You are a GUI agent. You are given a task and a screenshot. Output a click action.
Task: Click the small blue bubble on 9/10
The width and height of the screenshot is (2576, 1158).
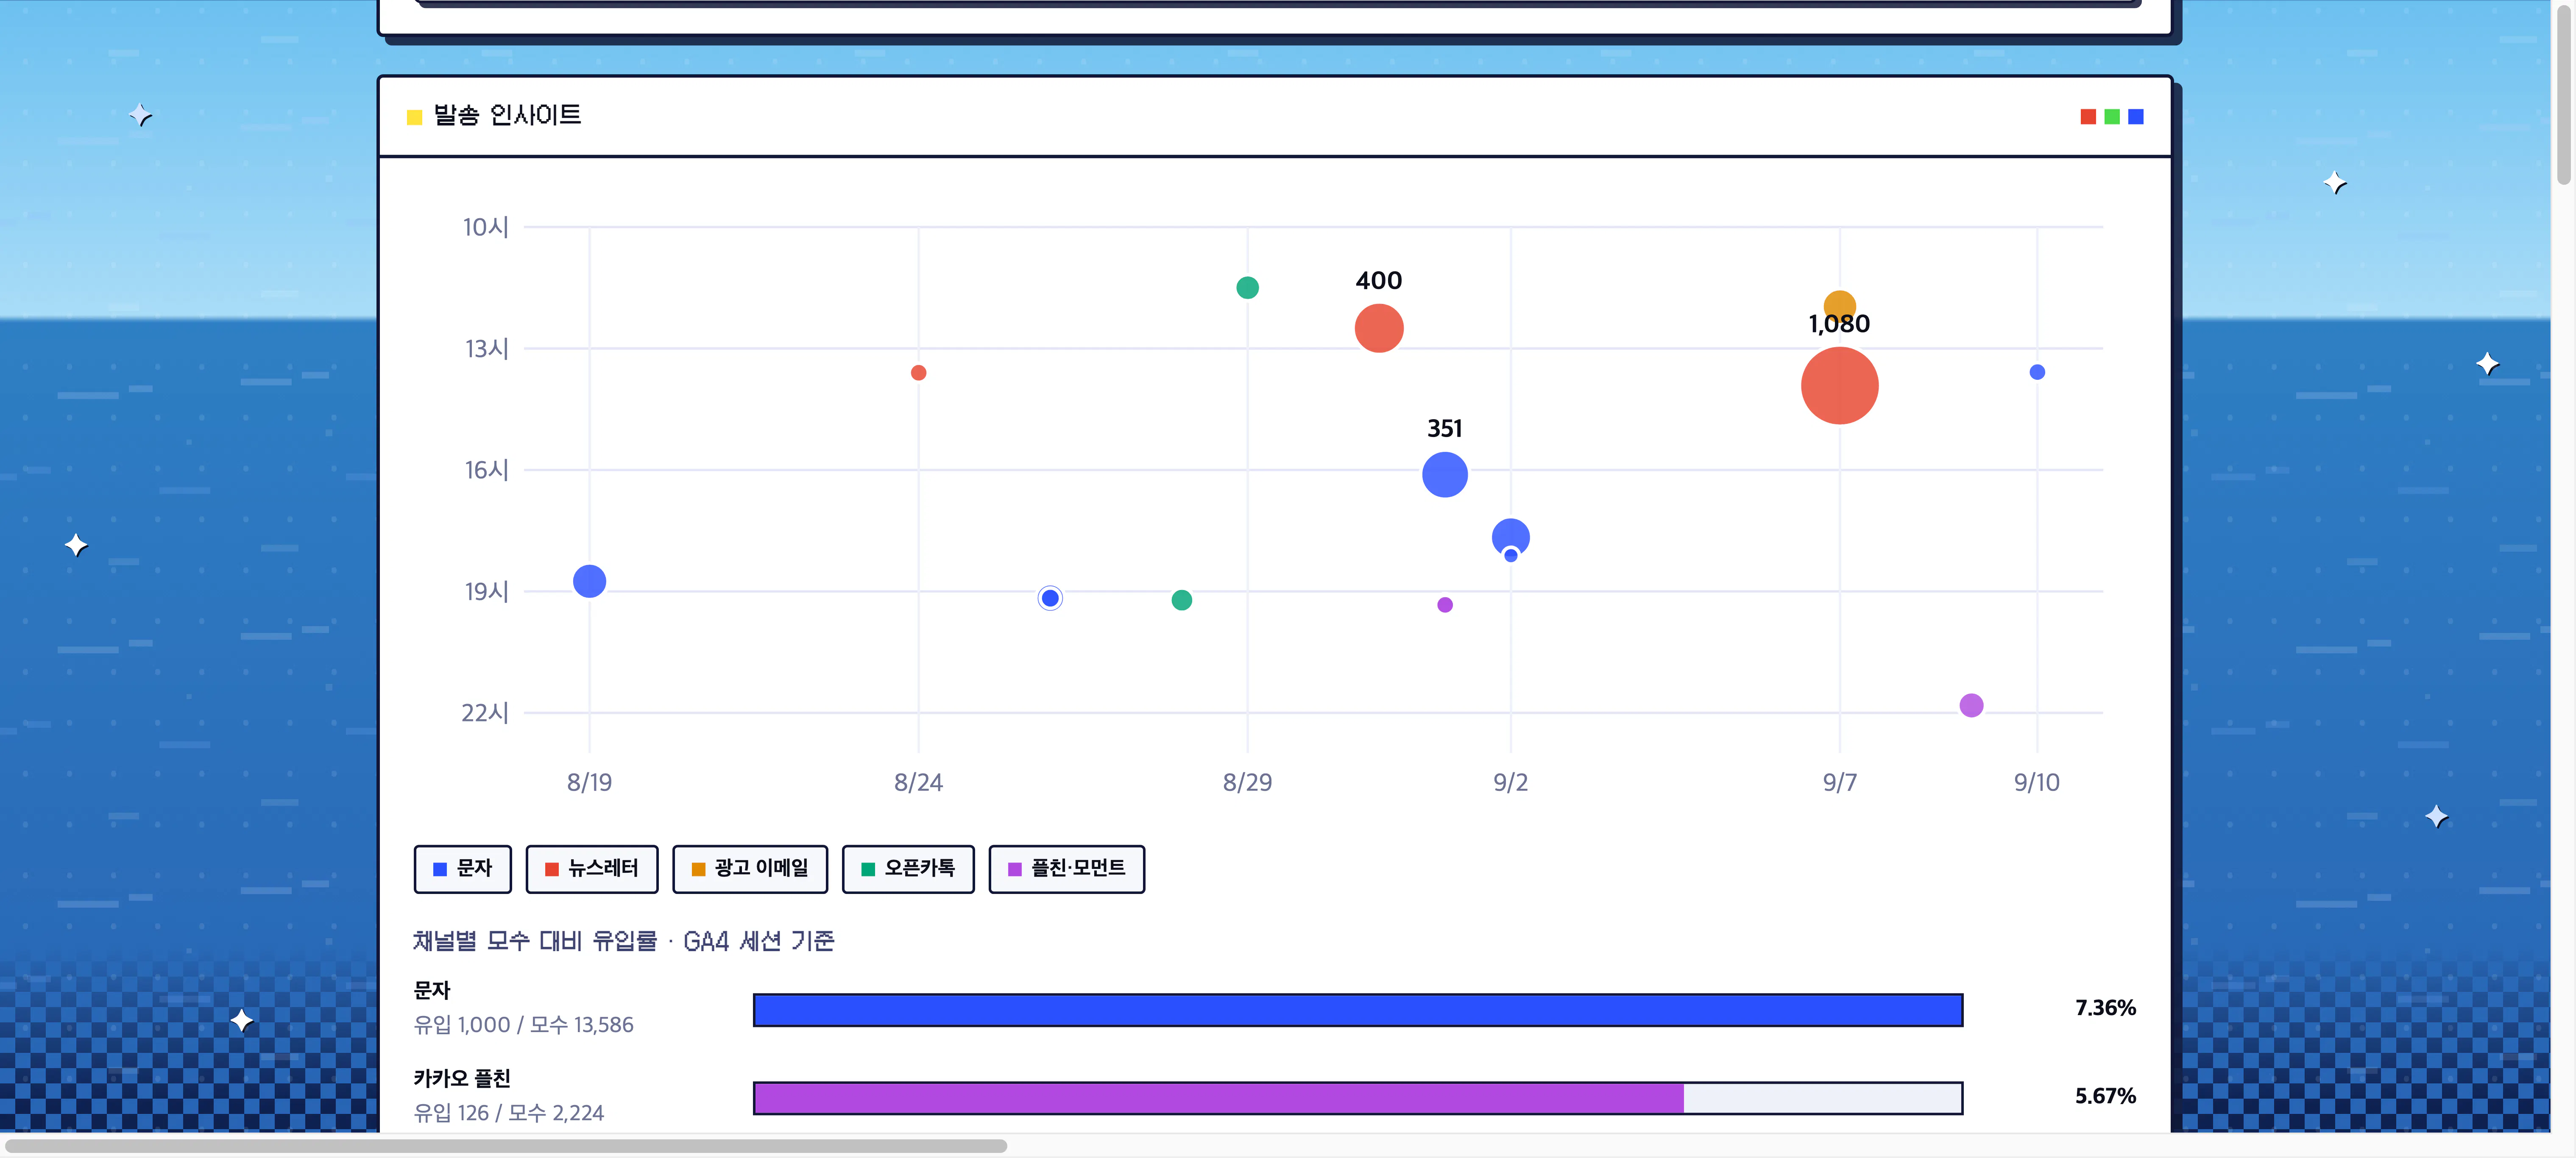[2037, 372]
